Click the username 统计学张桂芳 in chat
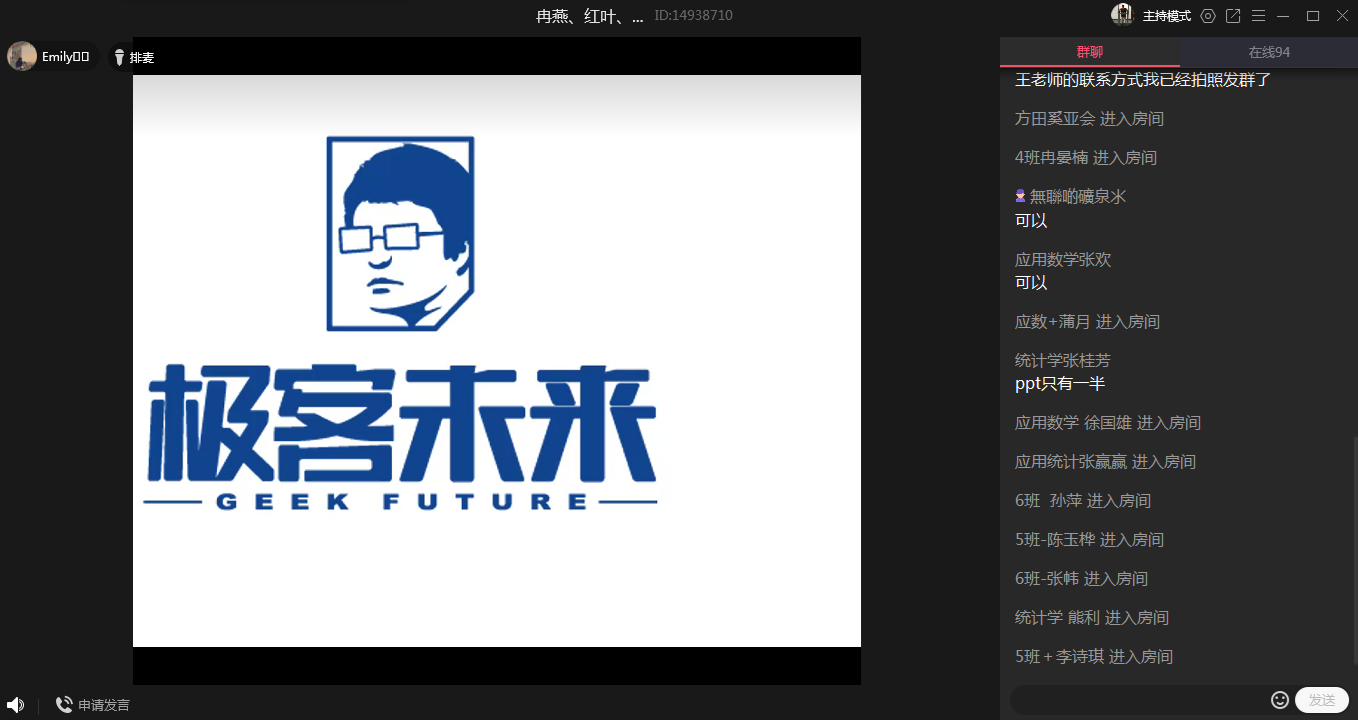Image resolution: width=1358 pixels, height=720 pixels. click(x=1062, y=360)
